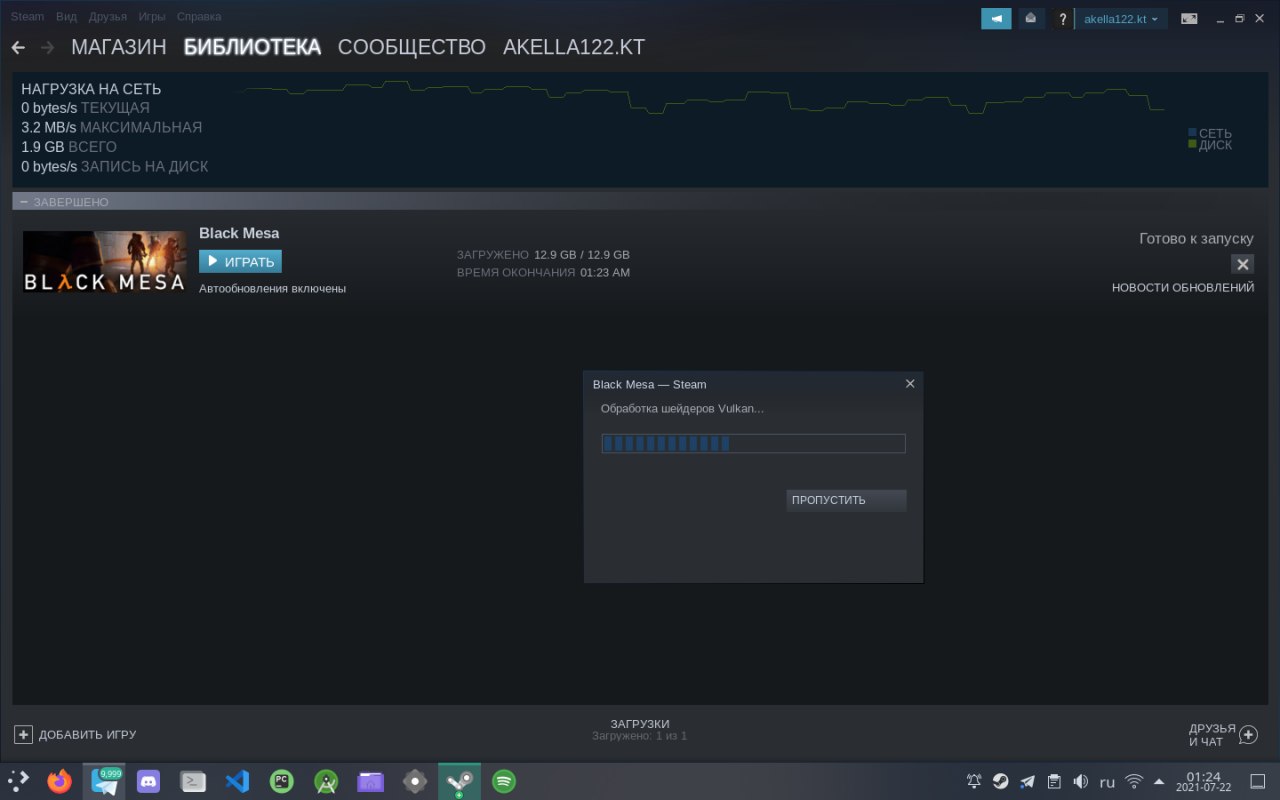Open the clock showing 01:24
This screenshot has height=800, width=1280.
pyautogui.click(x=1204, y=781)
